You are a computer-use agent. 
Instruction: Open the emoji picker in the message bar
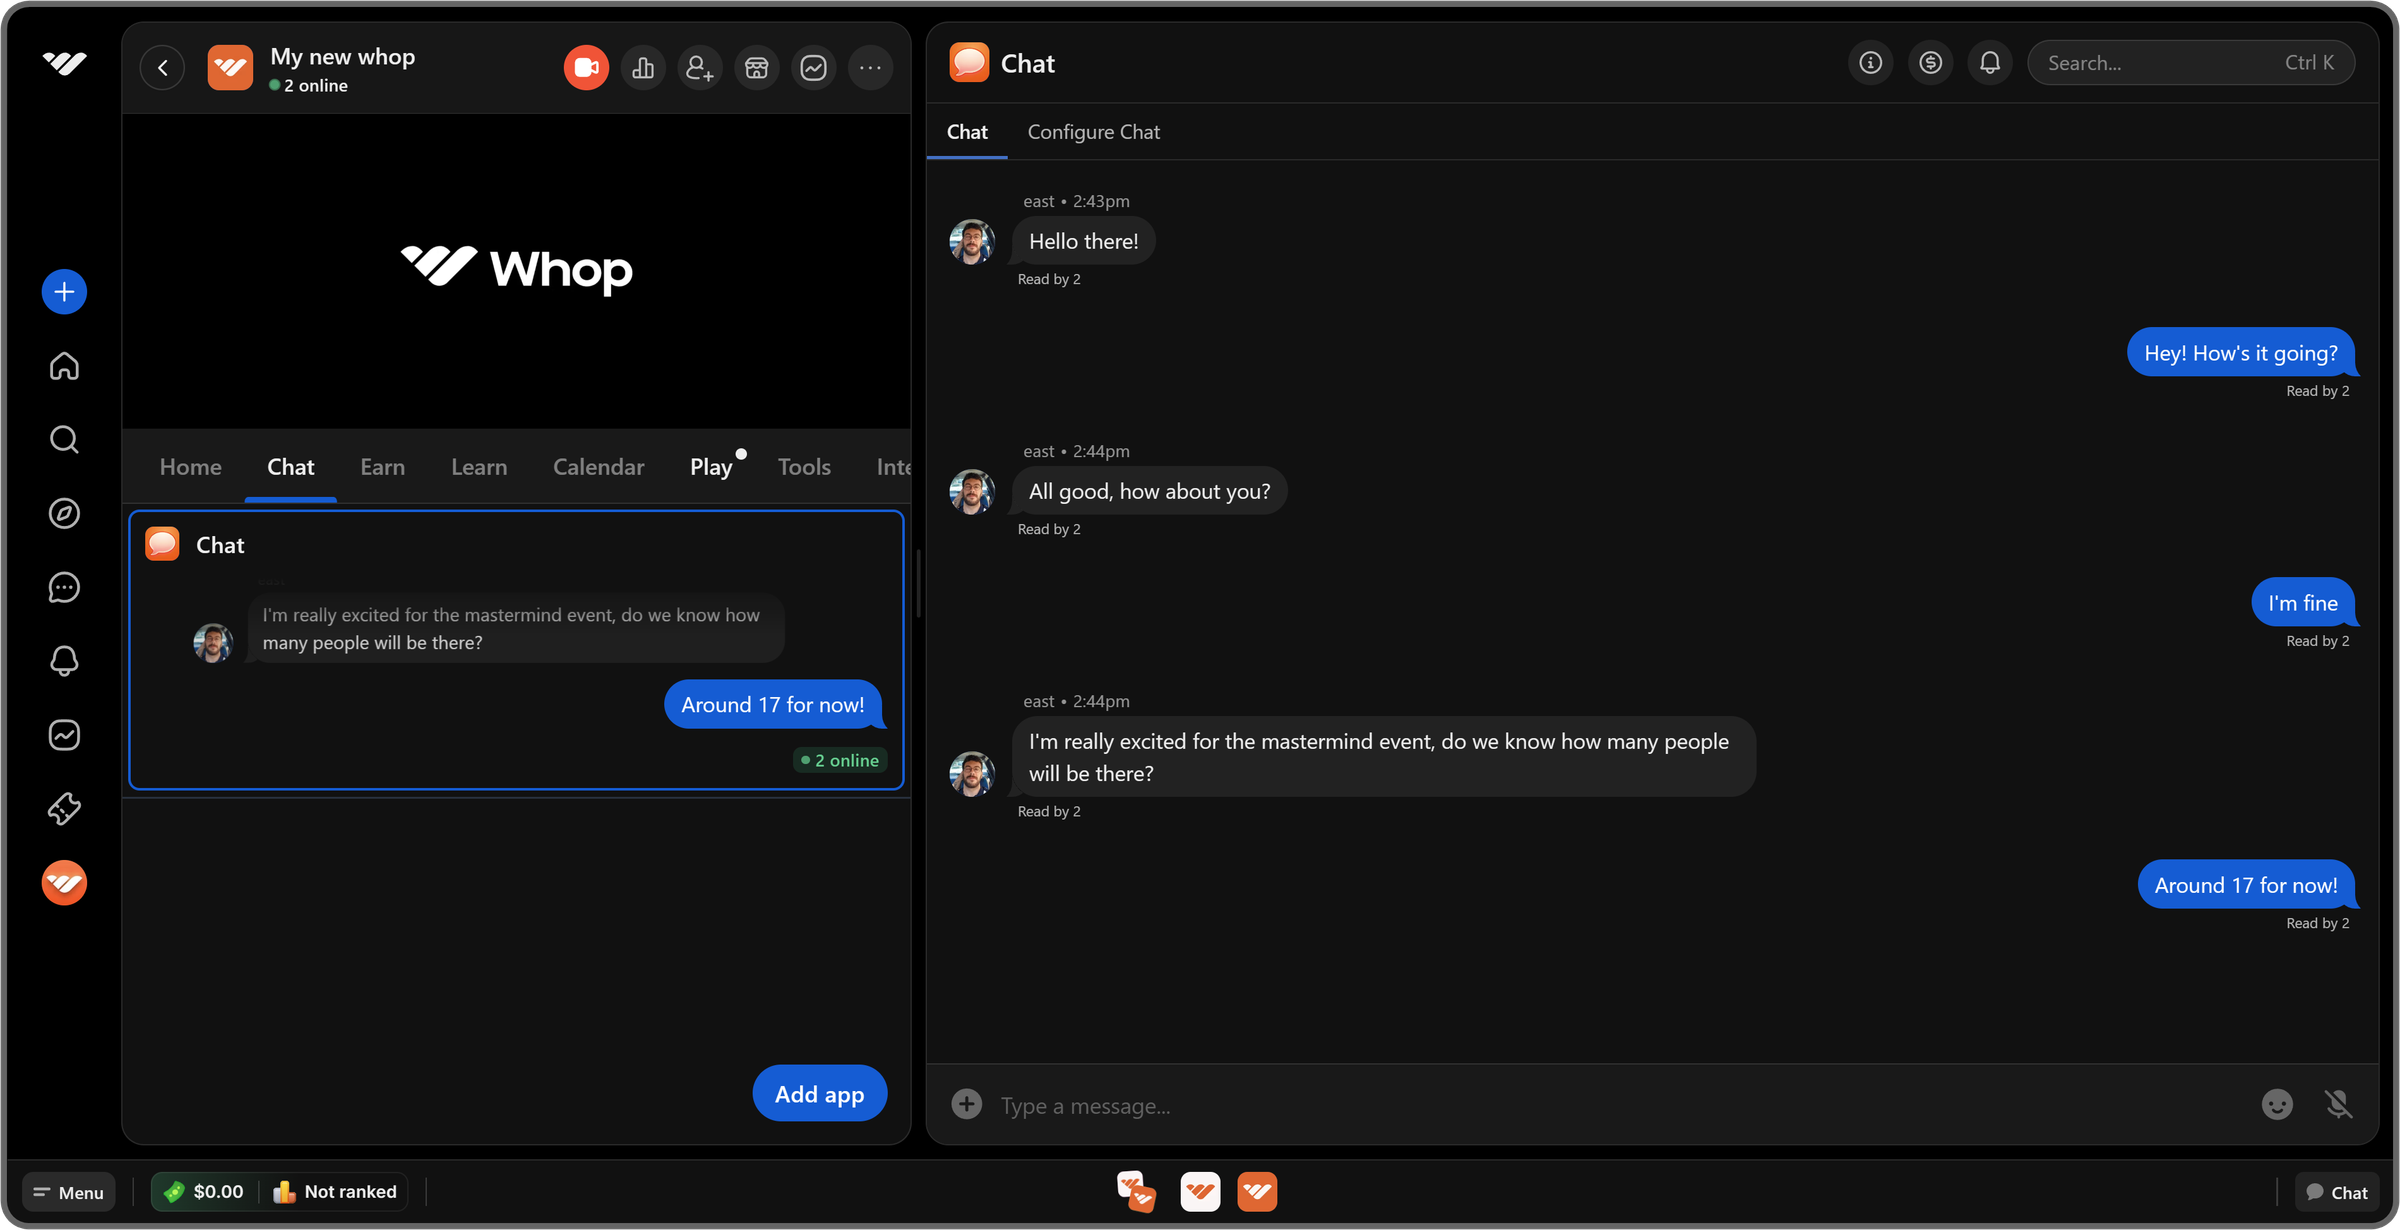(x=2277, y=1104)
